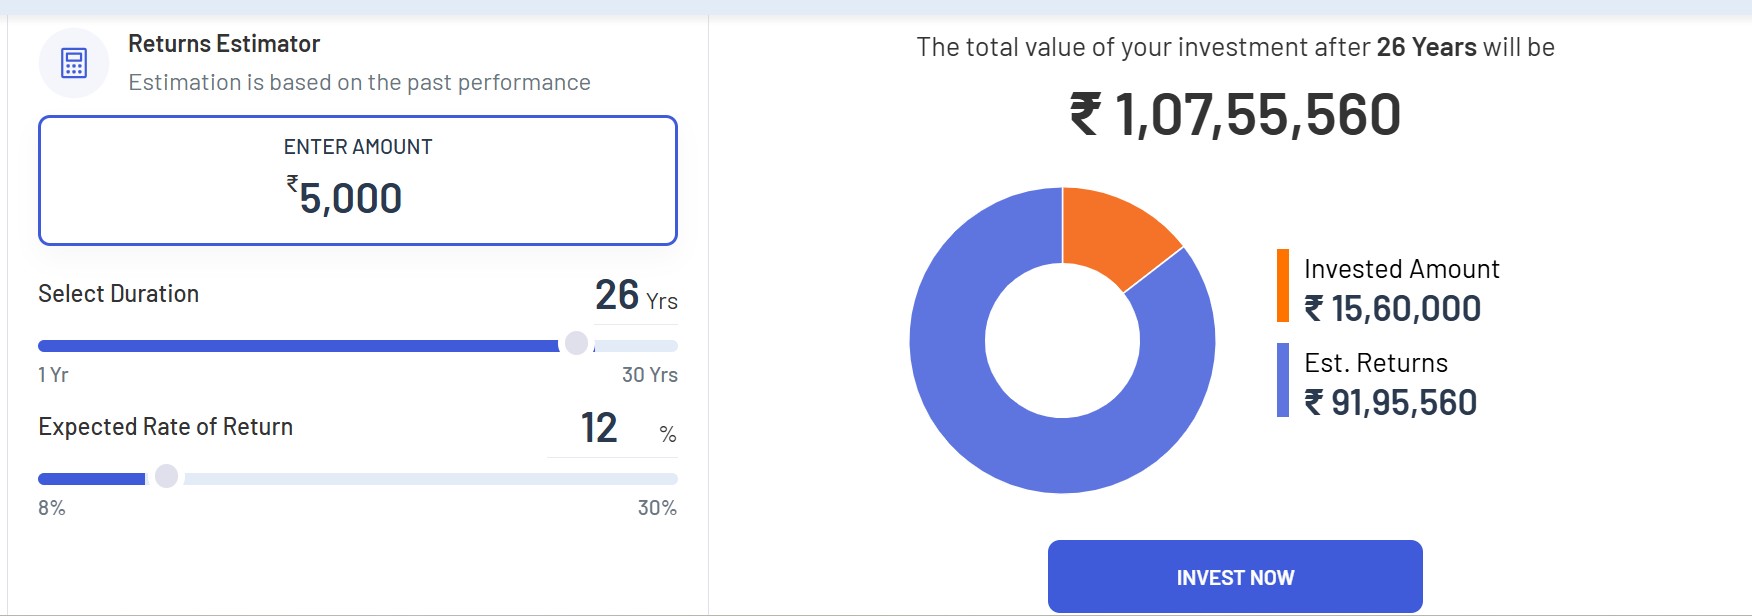Click the orange Invested Amount donut segment
Screen dimensions: 1752x616
coord(1115,232)
